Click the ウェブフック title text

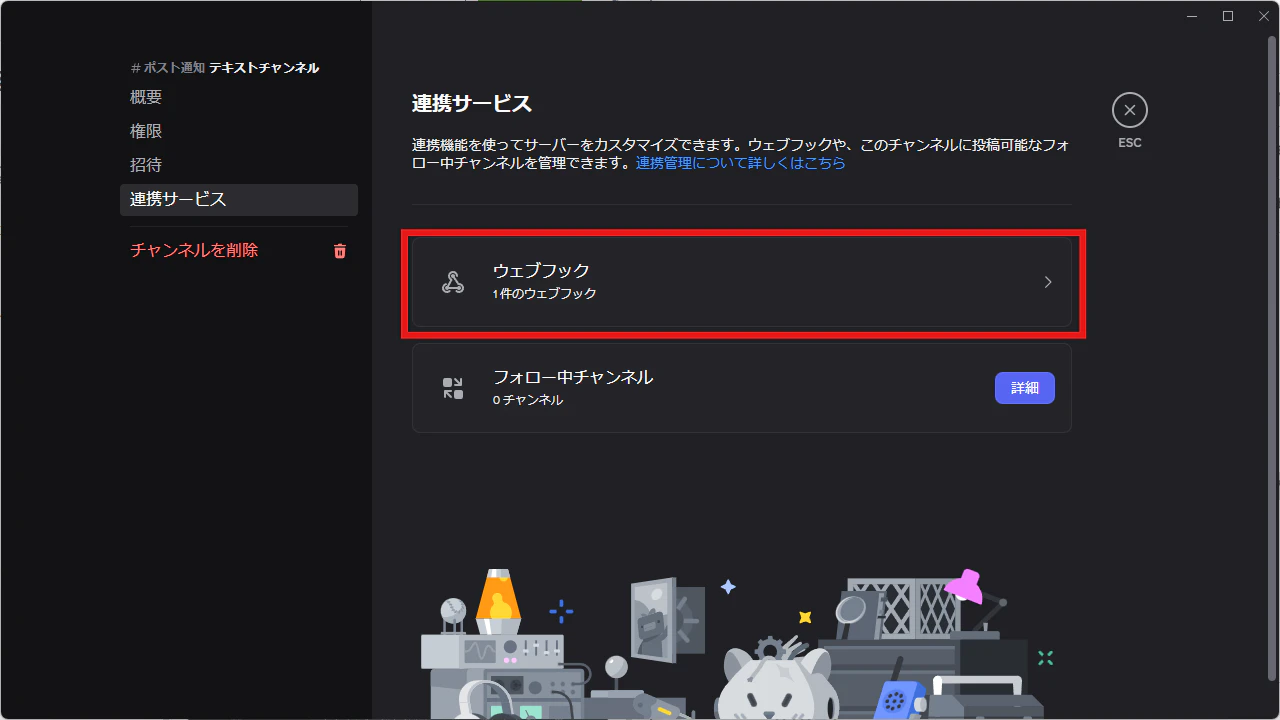541,271
